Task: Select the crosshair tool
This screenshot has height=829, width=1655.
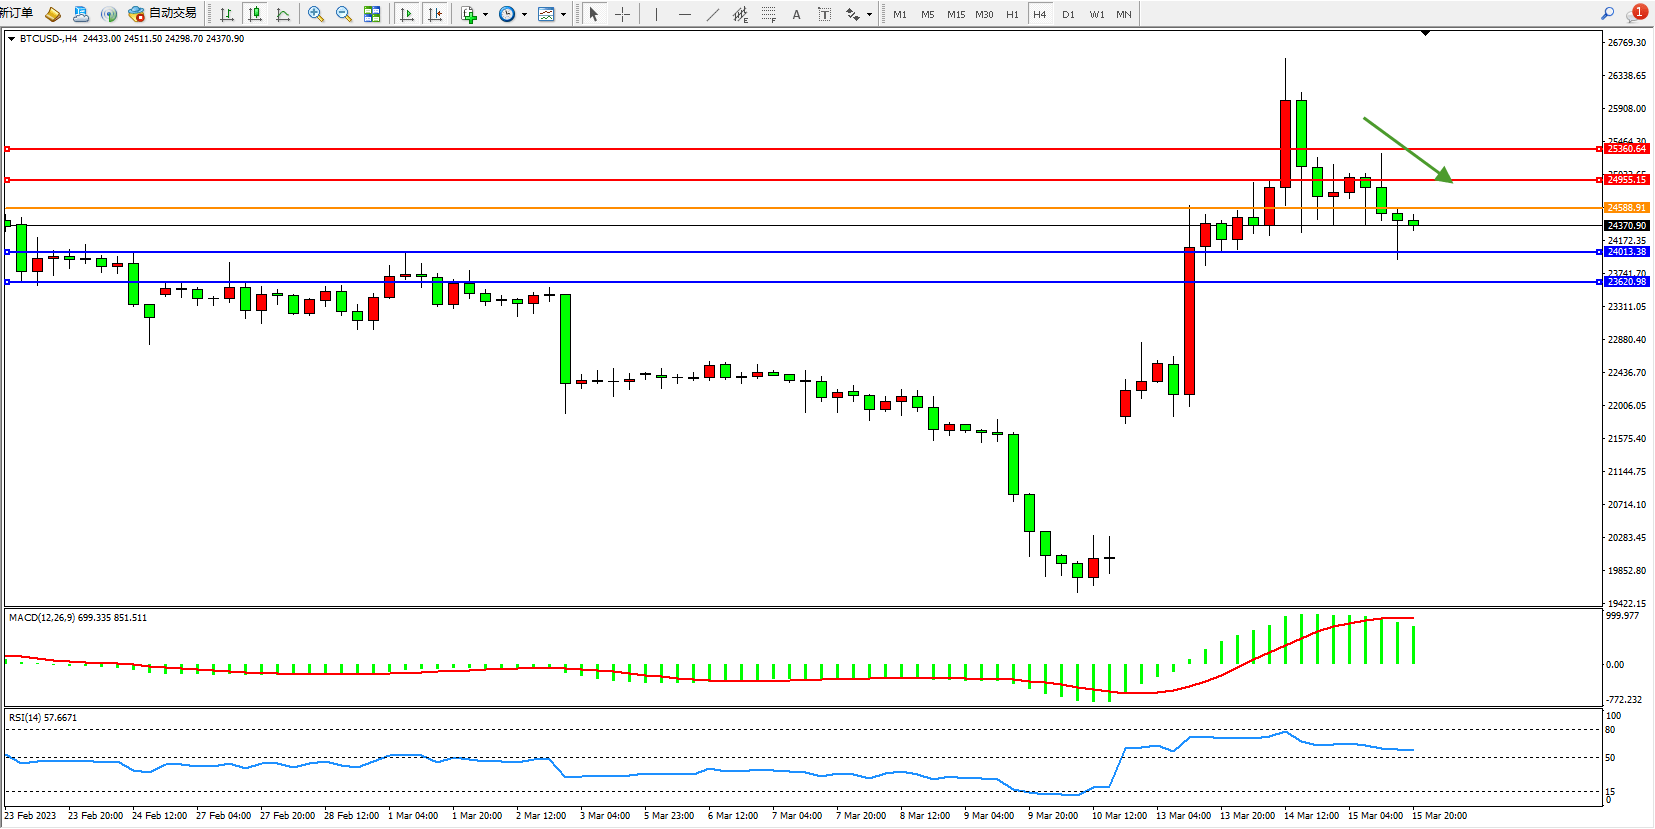Action: click(622, 14)
